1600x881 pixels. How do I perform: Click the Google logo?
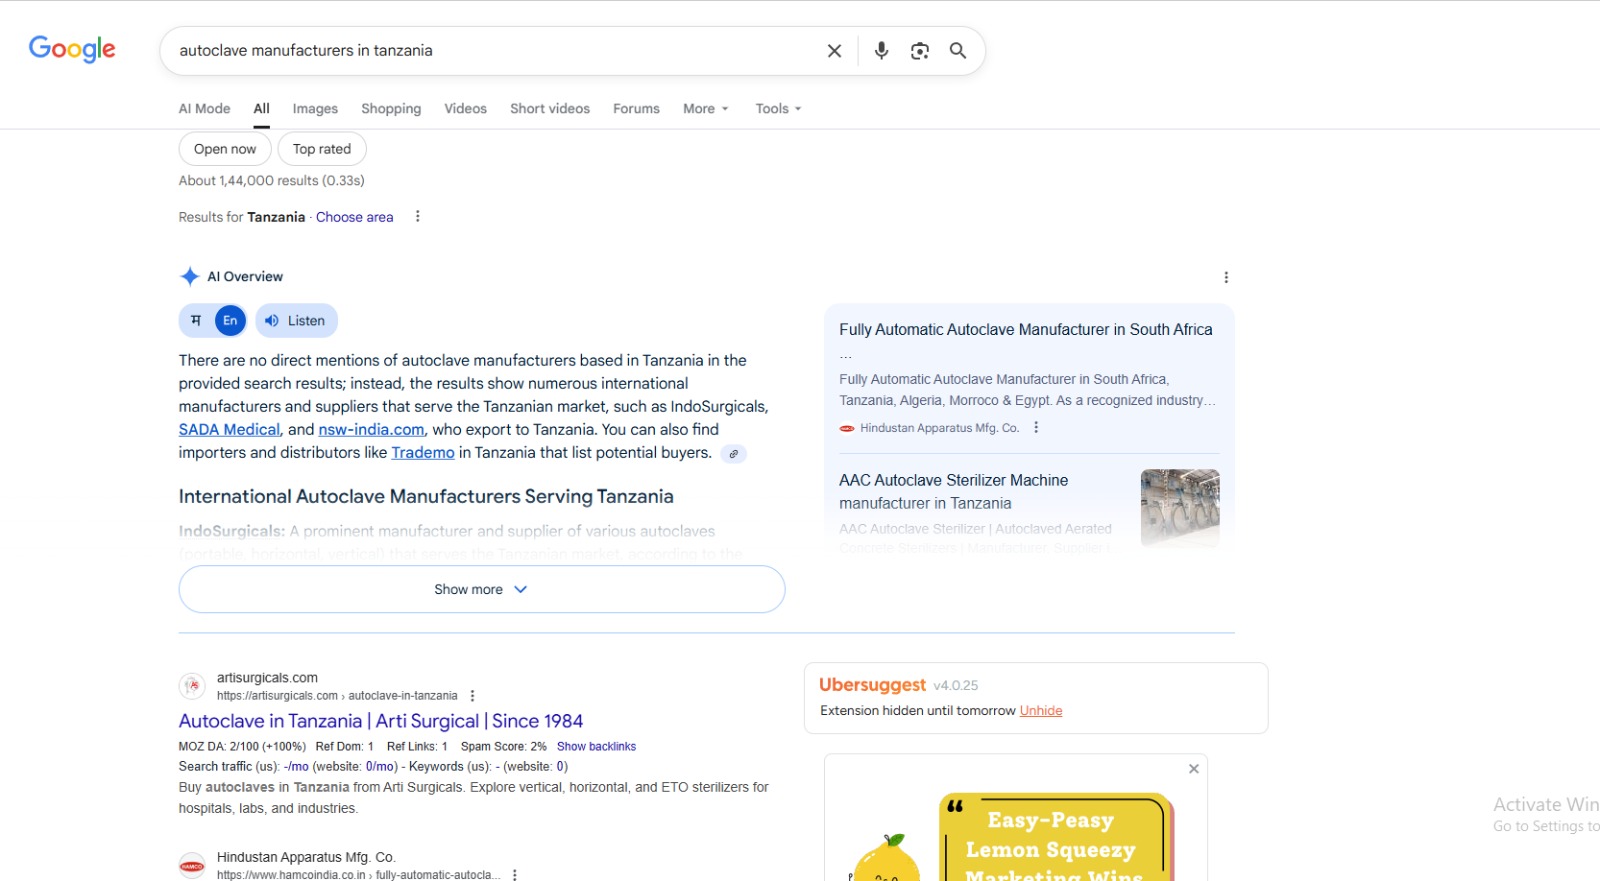click(72, 49)
